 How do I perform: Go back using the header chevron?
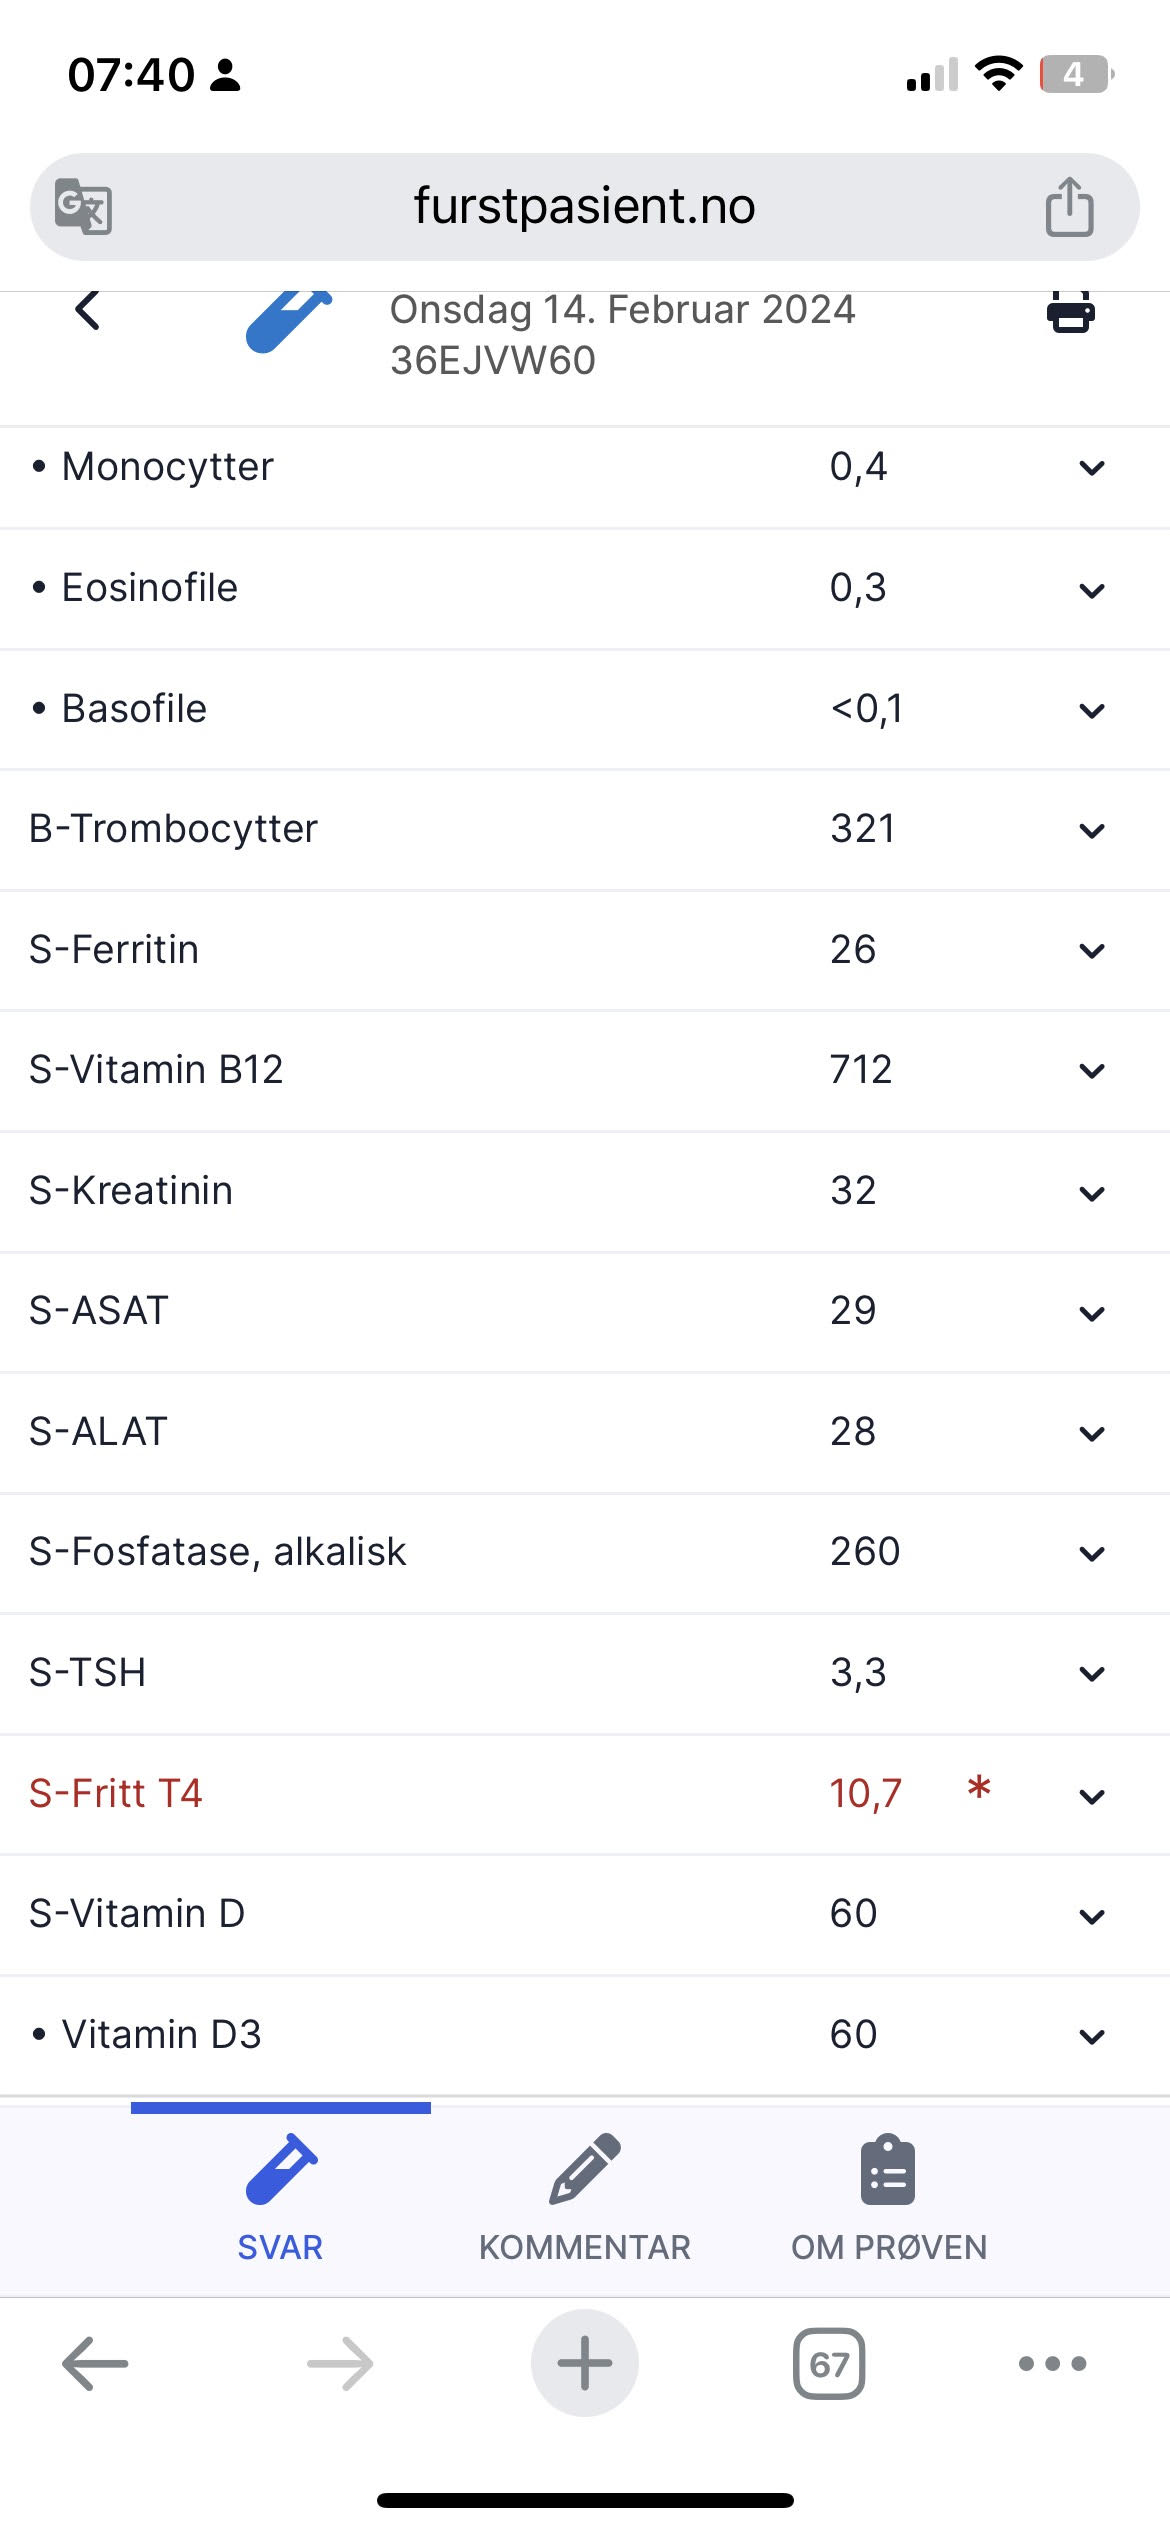[x=88, y=310]
